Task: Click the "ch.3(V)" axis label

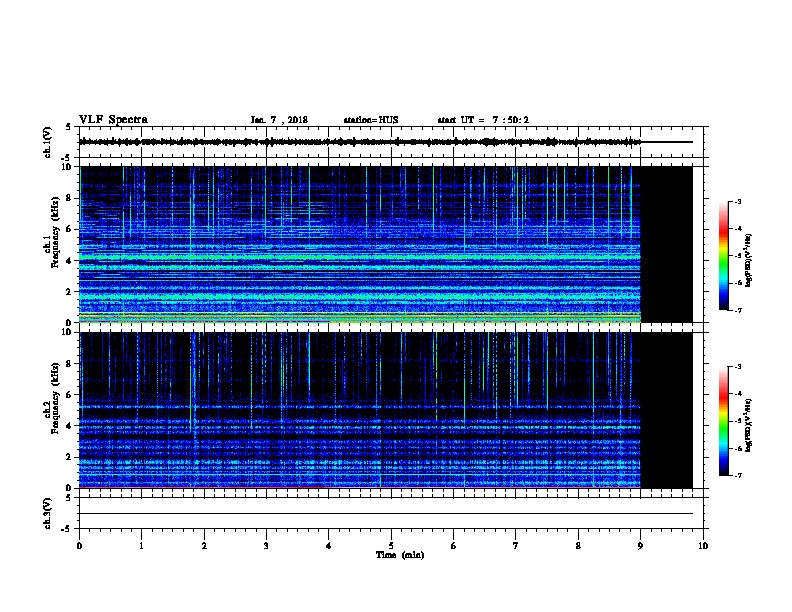Action: pos(48,513)
